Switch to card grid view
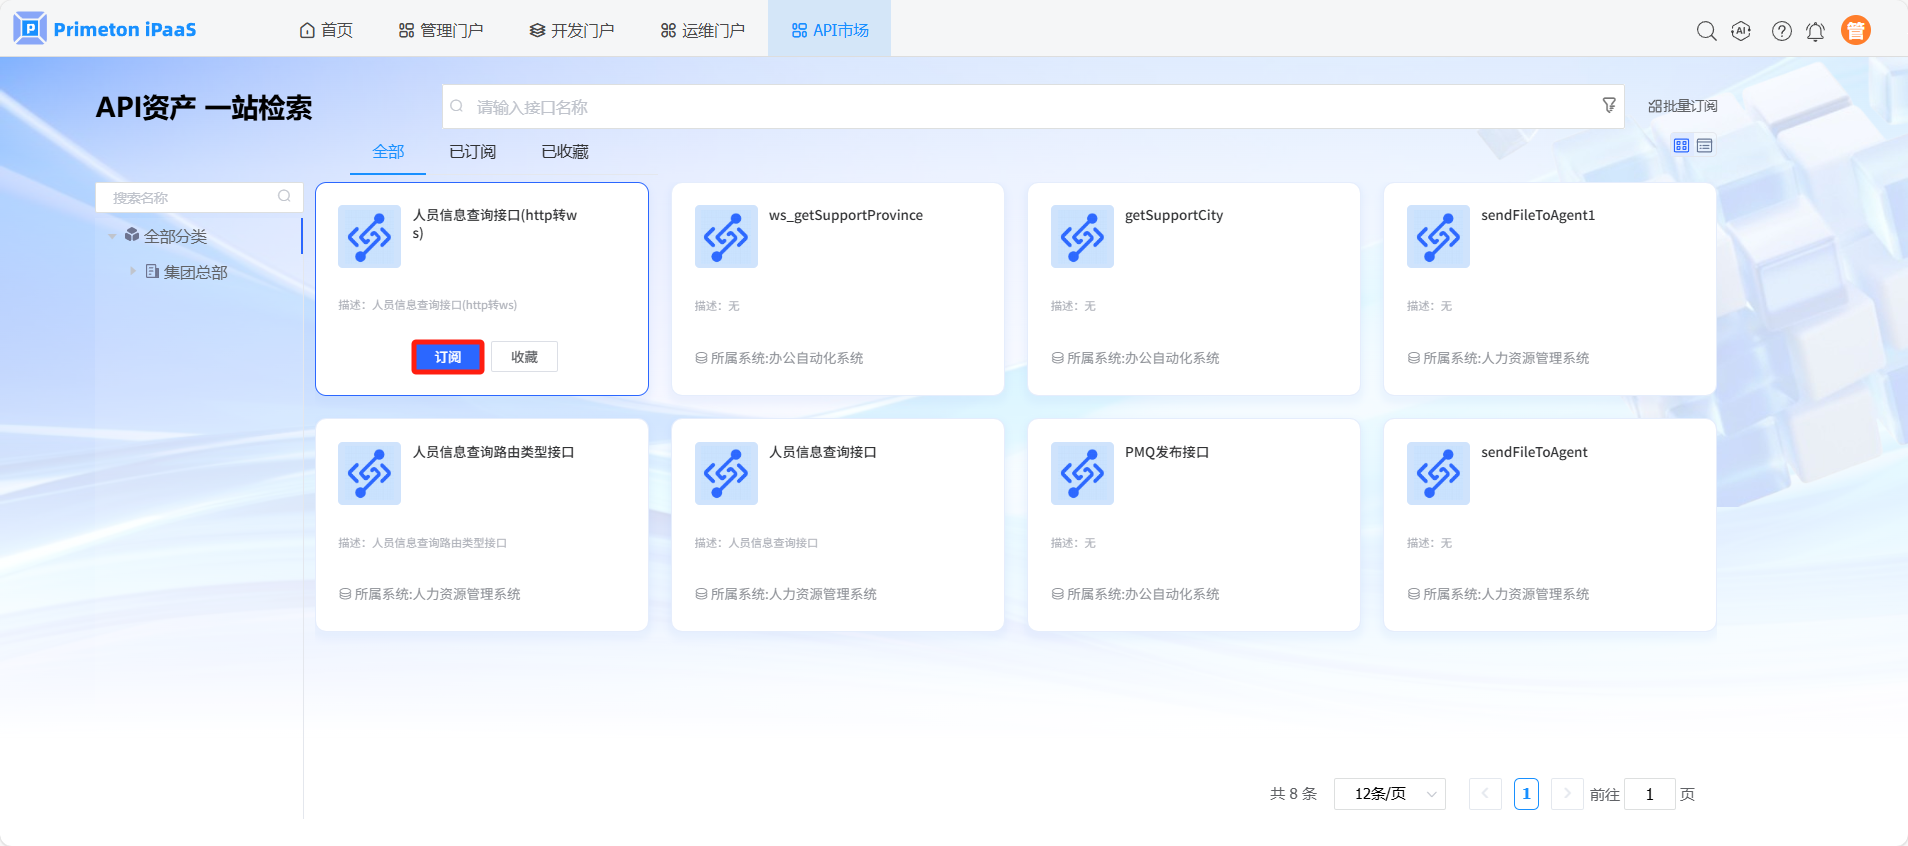Viewport: 1908px width, 846px height. [1681, 146]
